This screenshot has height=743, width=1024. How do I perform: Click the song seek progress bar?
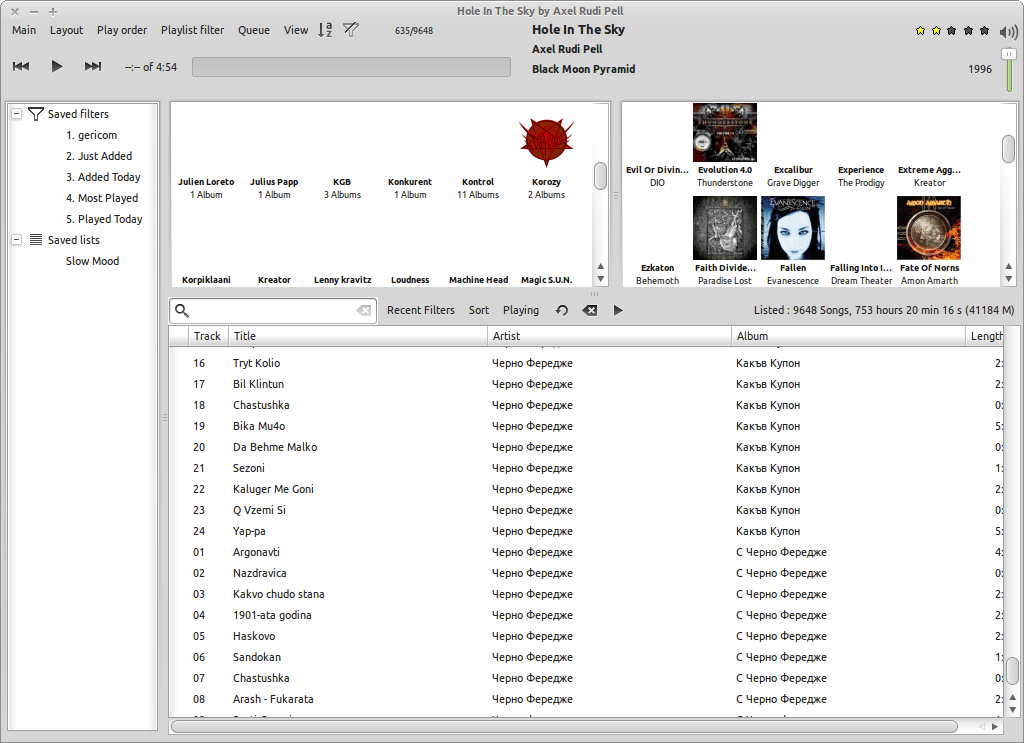pos(351,67)
